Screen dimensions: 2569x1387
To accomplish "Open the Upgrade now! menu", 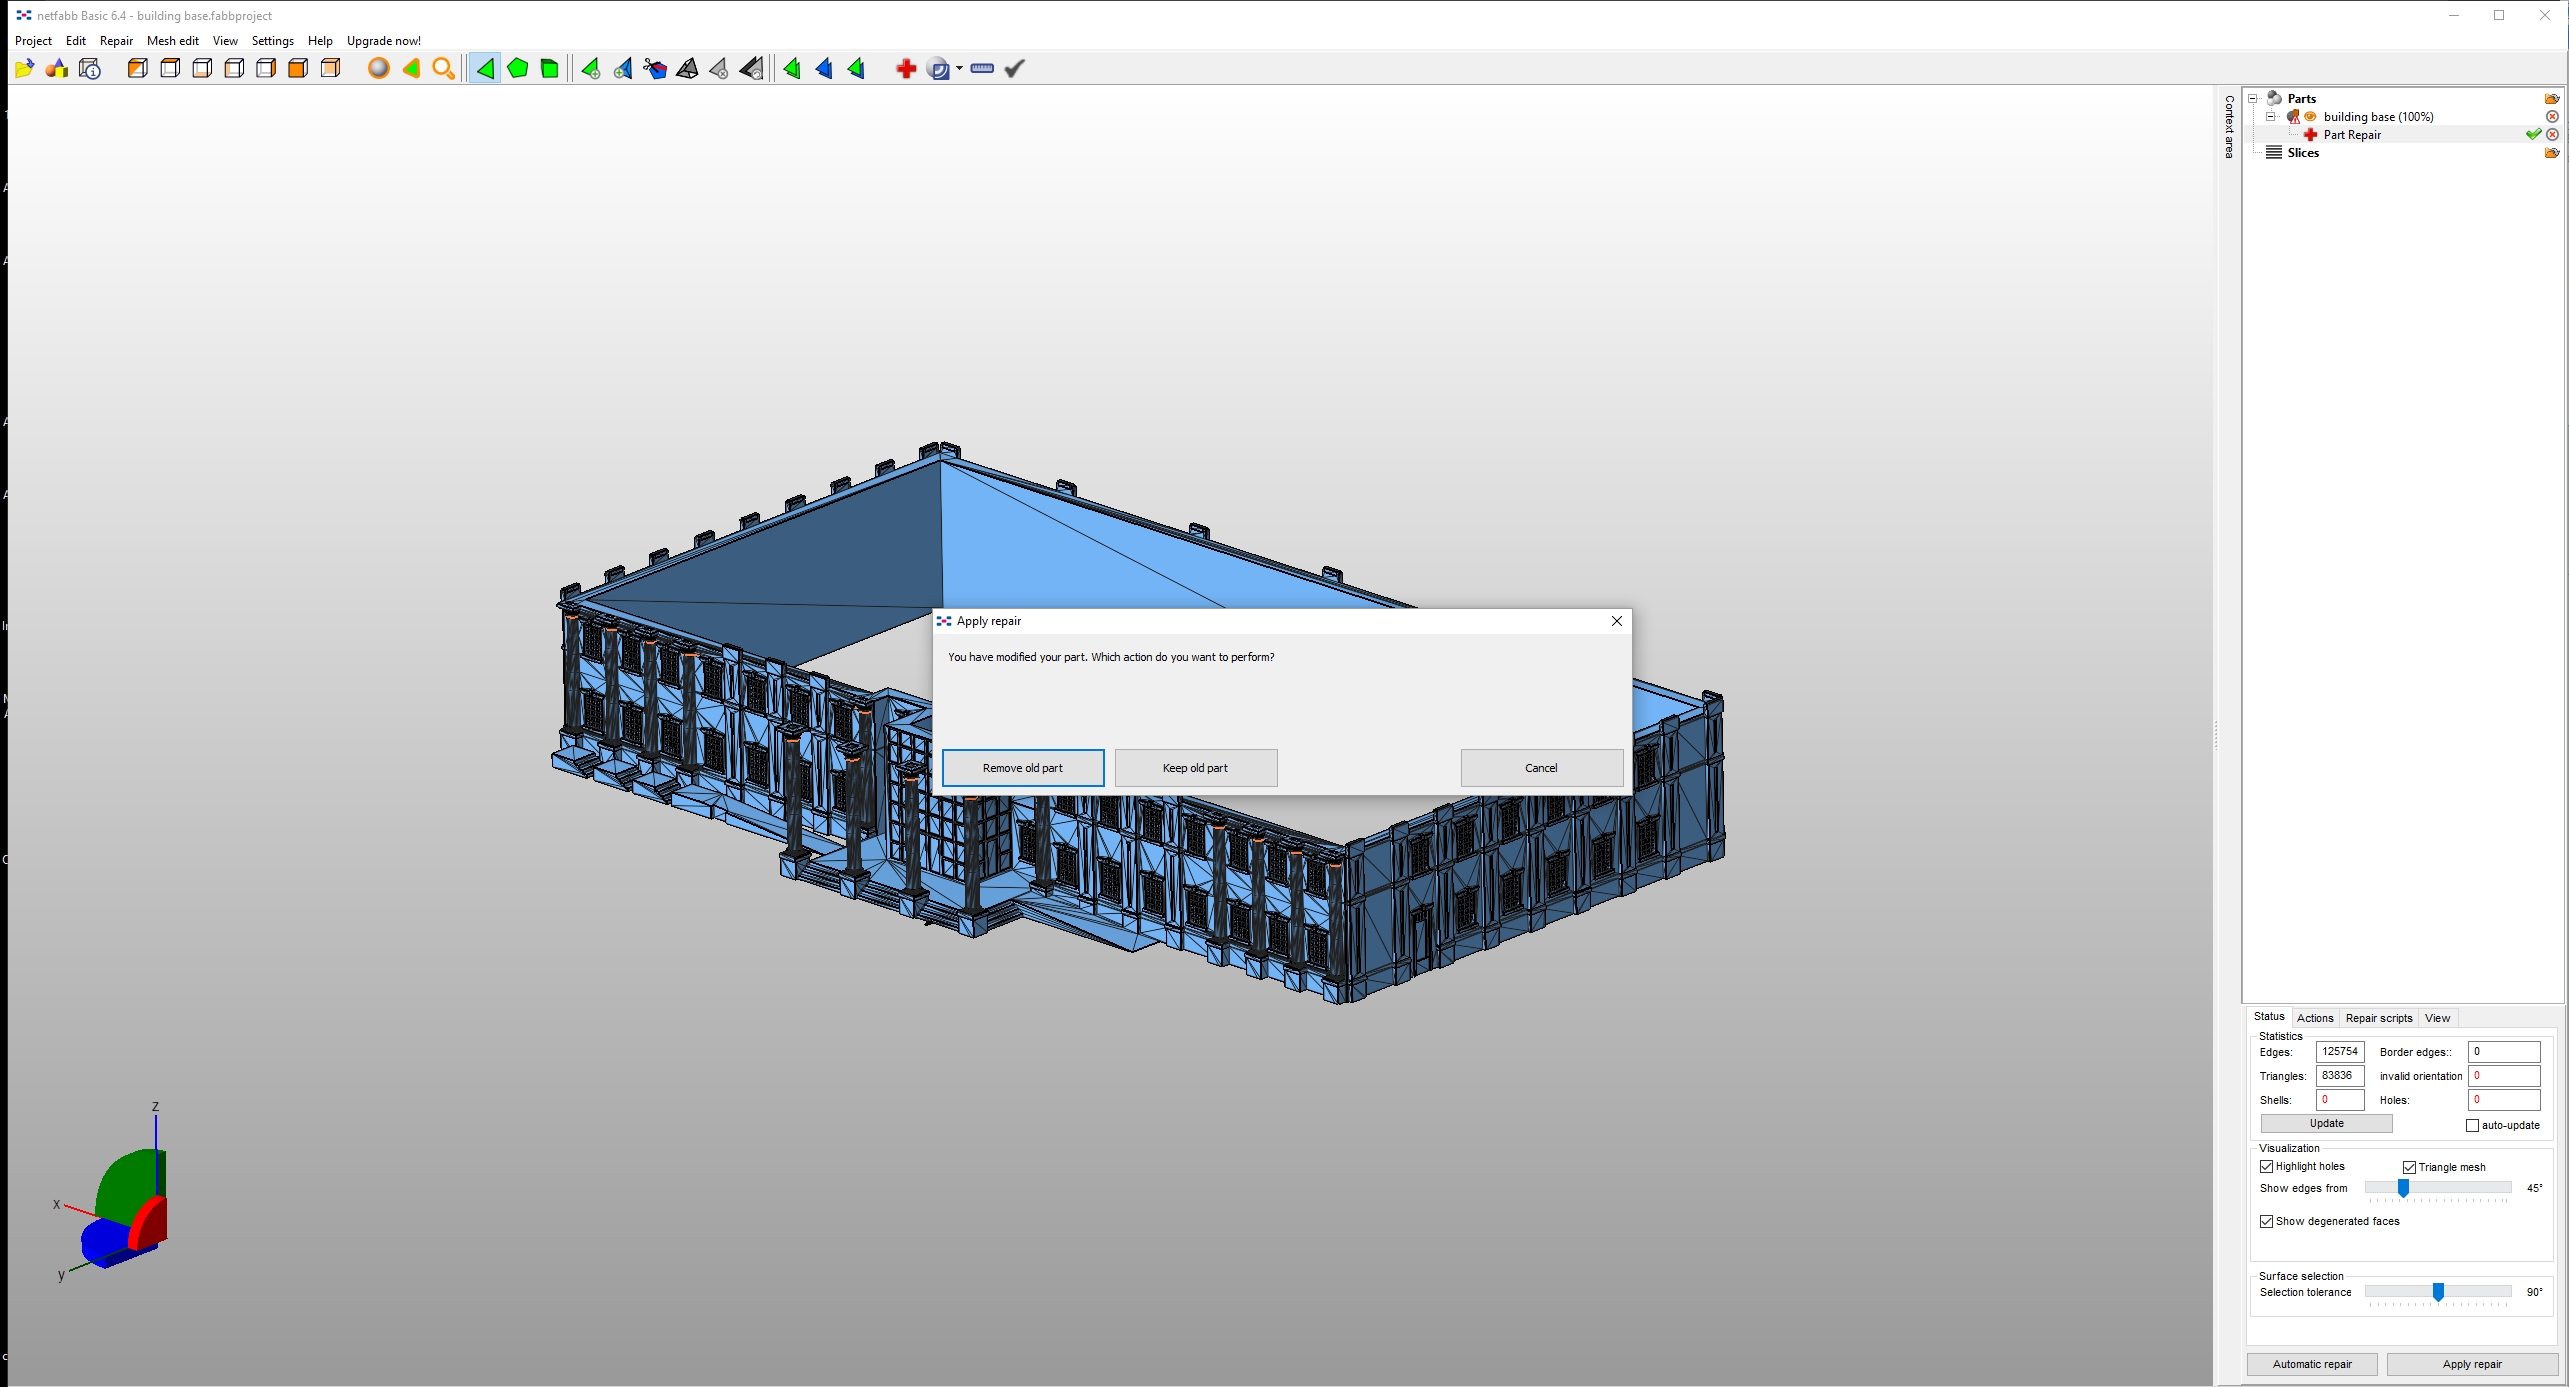I will 384,41.
